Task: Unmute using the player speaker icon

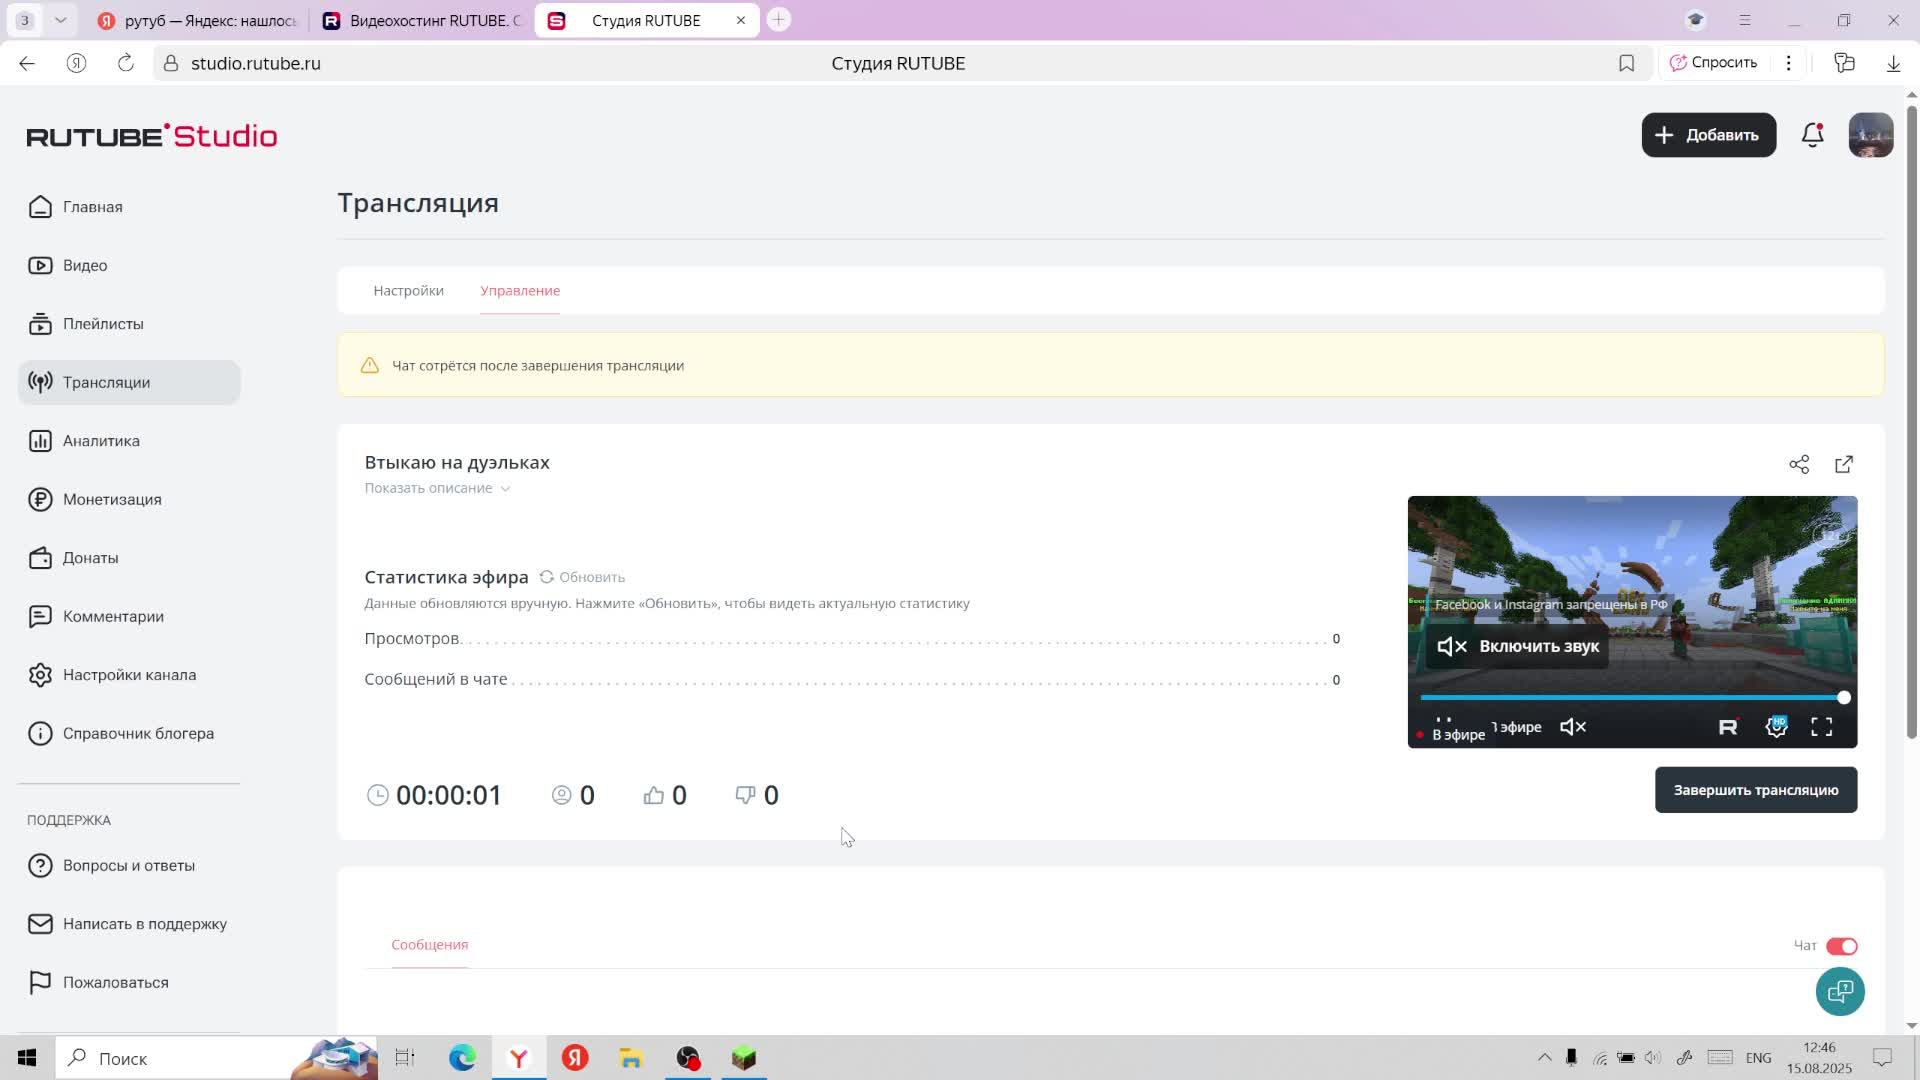Action: pyautogui.click(x=1573, y=727)
